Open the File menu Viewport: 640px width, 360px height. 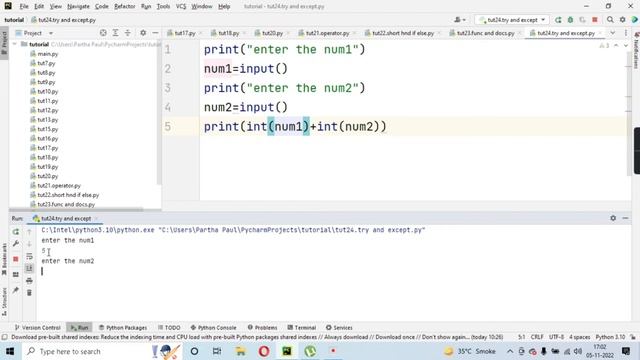pyautogui.click(x=24, y=7)
